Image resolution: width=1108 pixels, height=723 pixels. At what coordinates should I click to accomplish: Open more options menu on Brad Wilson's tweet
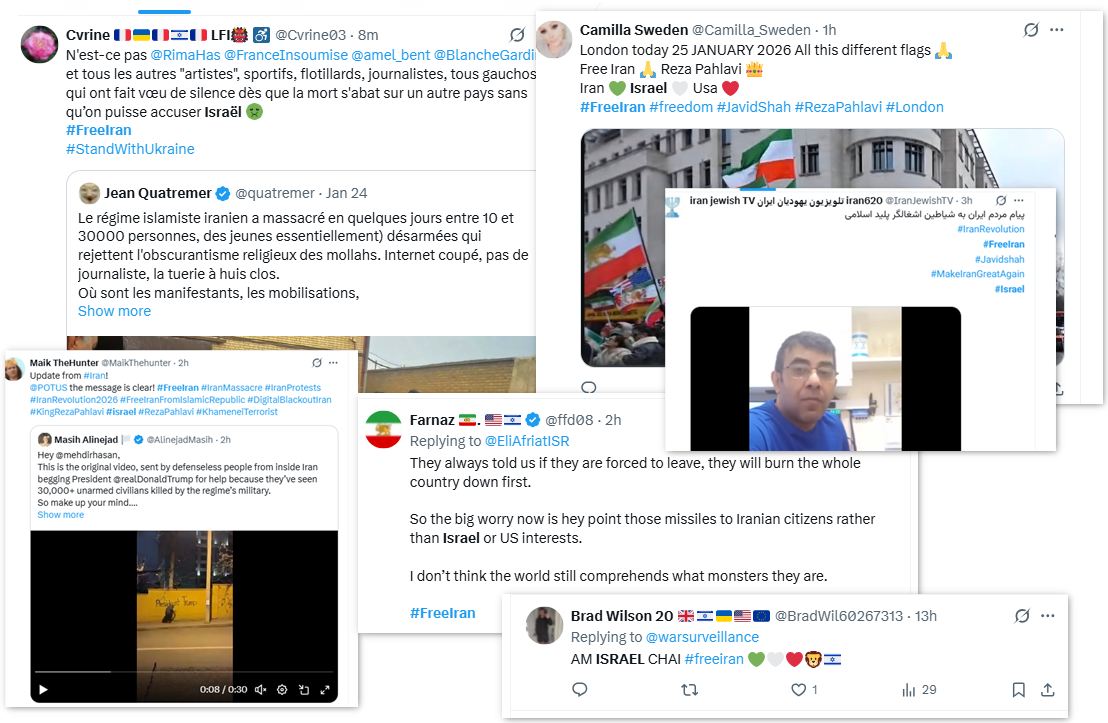click(1047, 616)
